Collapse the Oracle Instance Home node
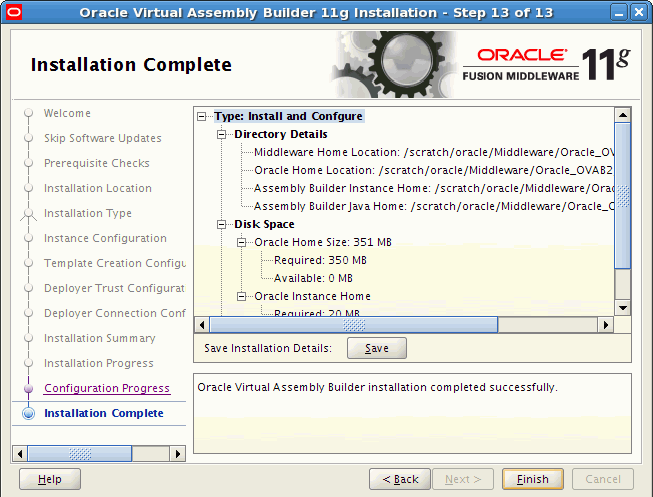Screen dimensions: 653x497 pyautogui.click(x=242, y=296)
